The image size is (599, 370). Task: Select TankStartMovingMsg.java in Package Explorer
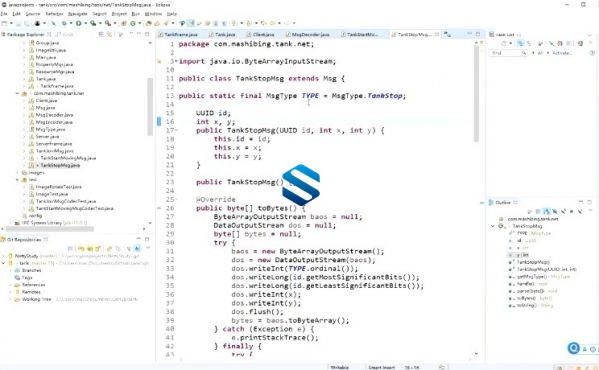pos(68,158)
